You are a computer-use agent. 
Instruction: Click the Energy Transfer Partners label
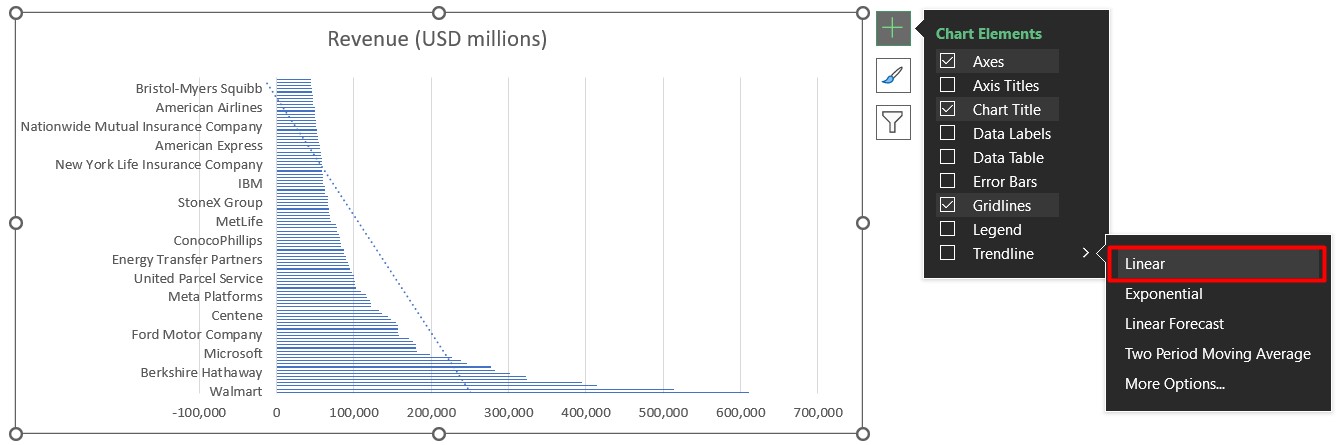tap(188, 259)
